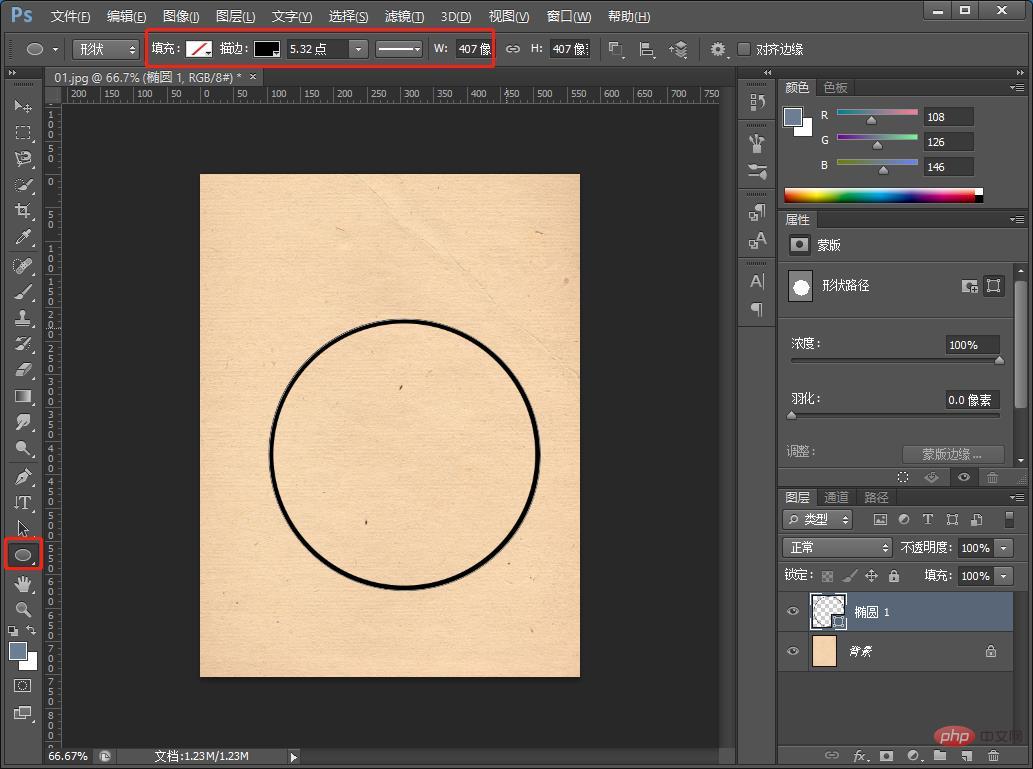Toggle Quick Mask mode icon
Screen dimensions: 1033x769
(23, 686)
